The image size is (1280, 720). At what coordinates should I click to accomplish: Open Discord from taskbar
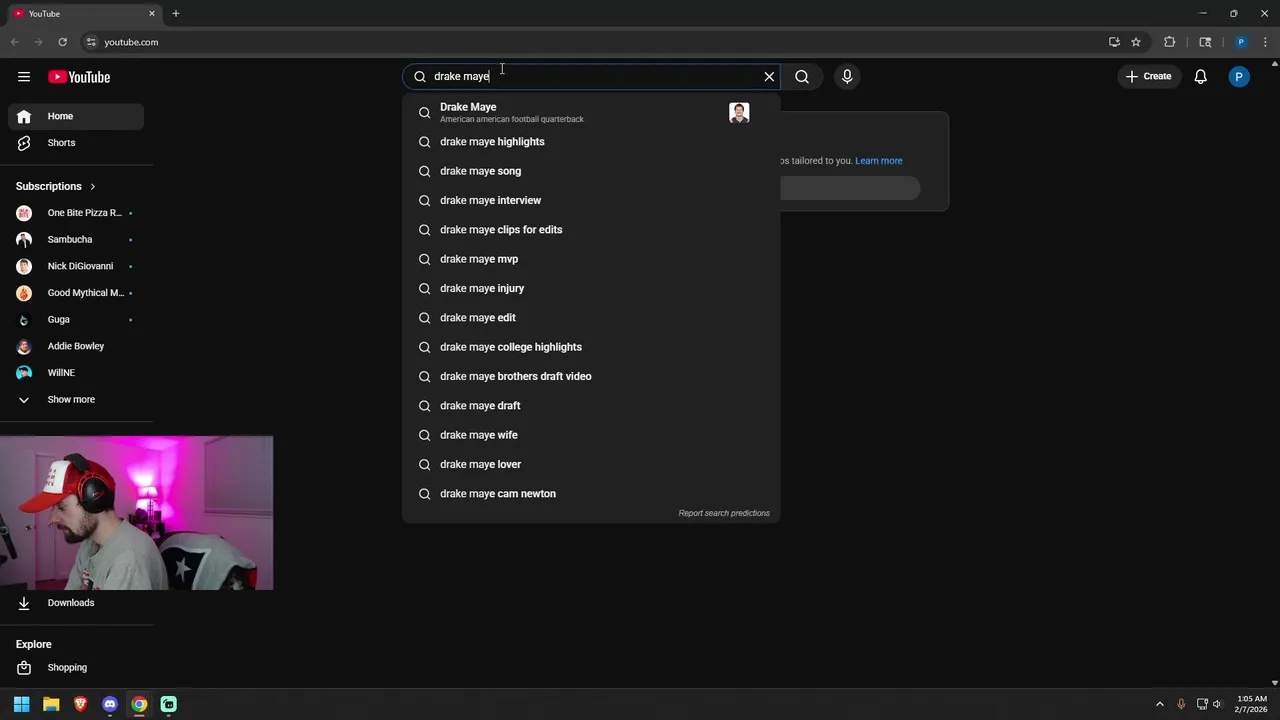(110, 704)
